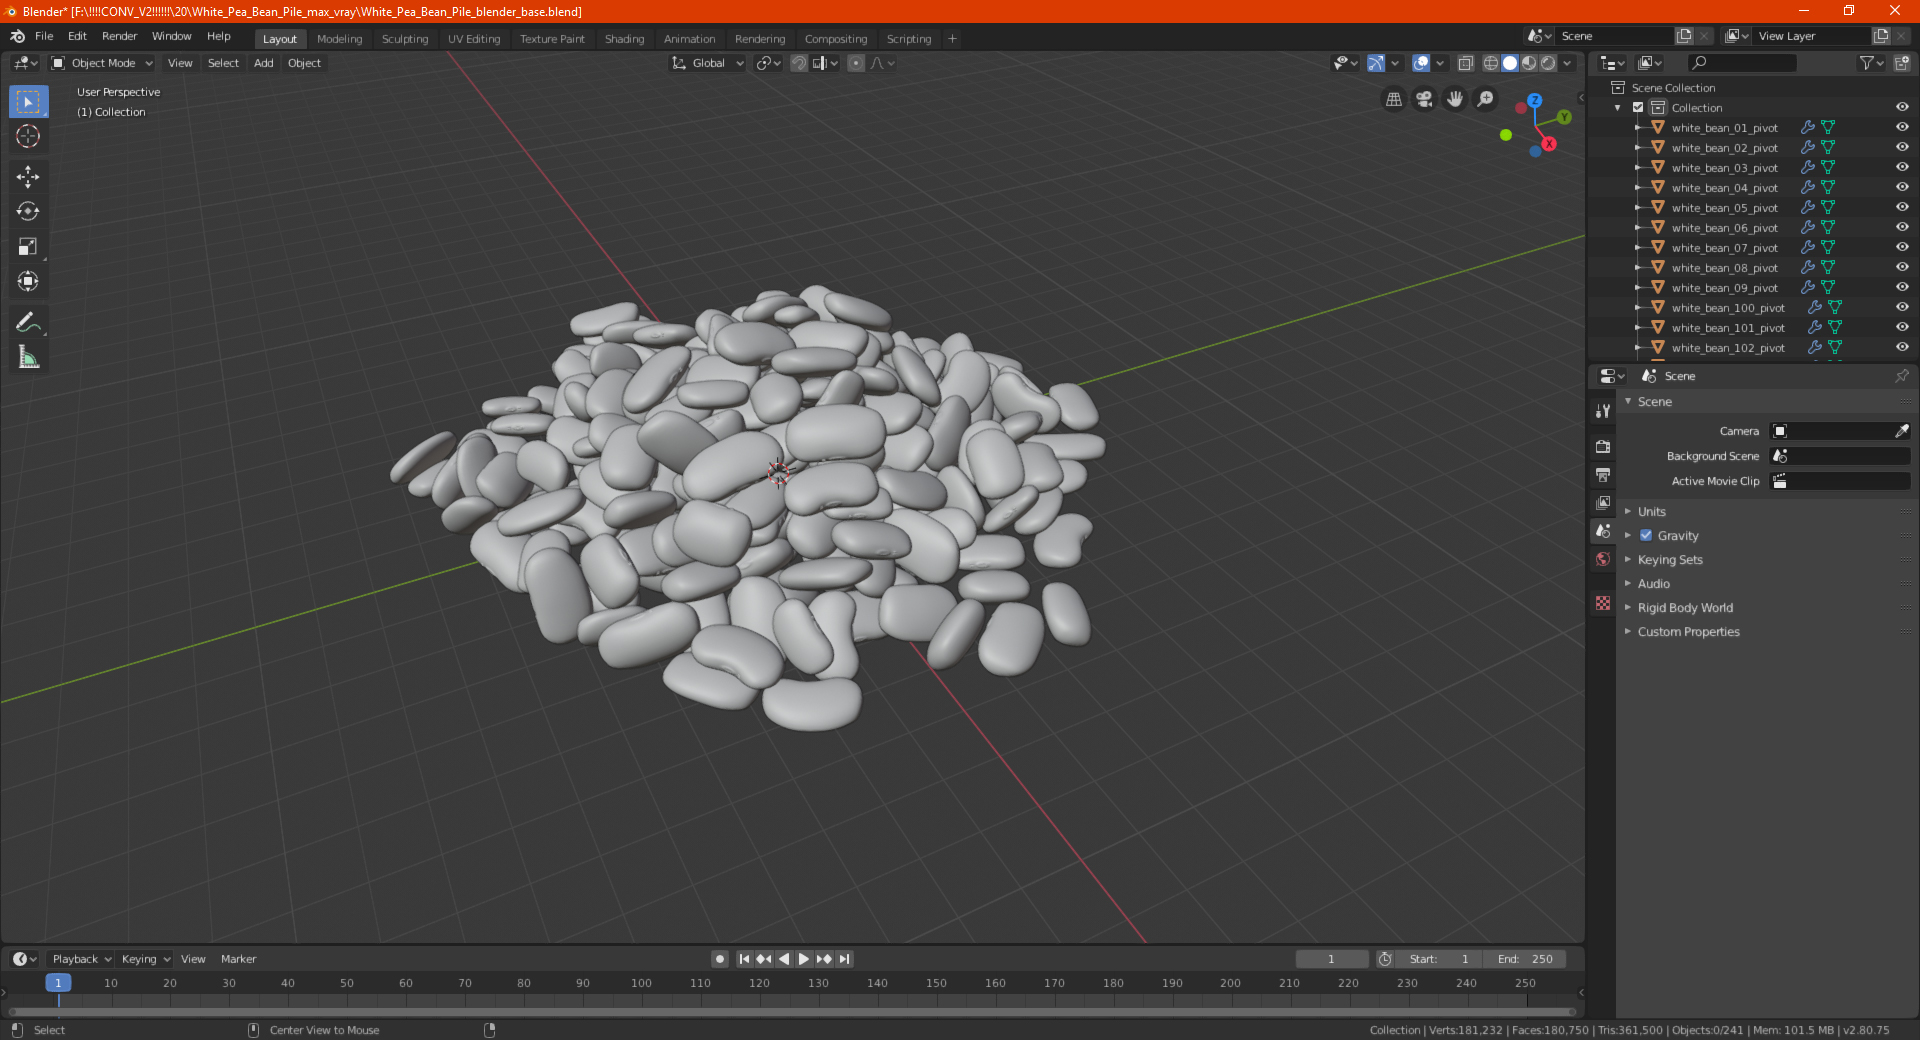Open the View Layer properties tab

1603,503
